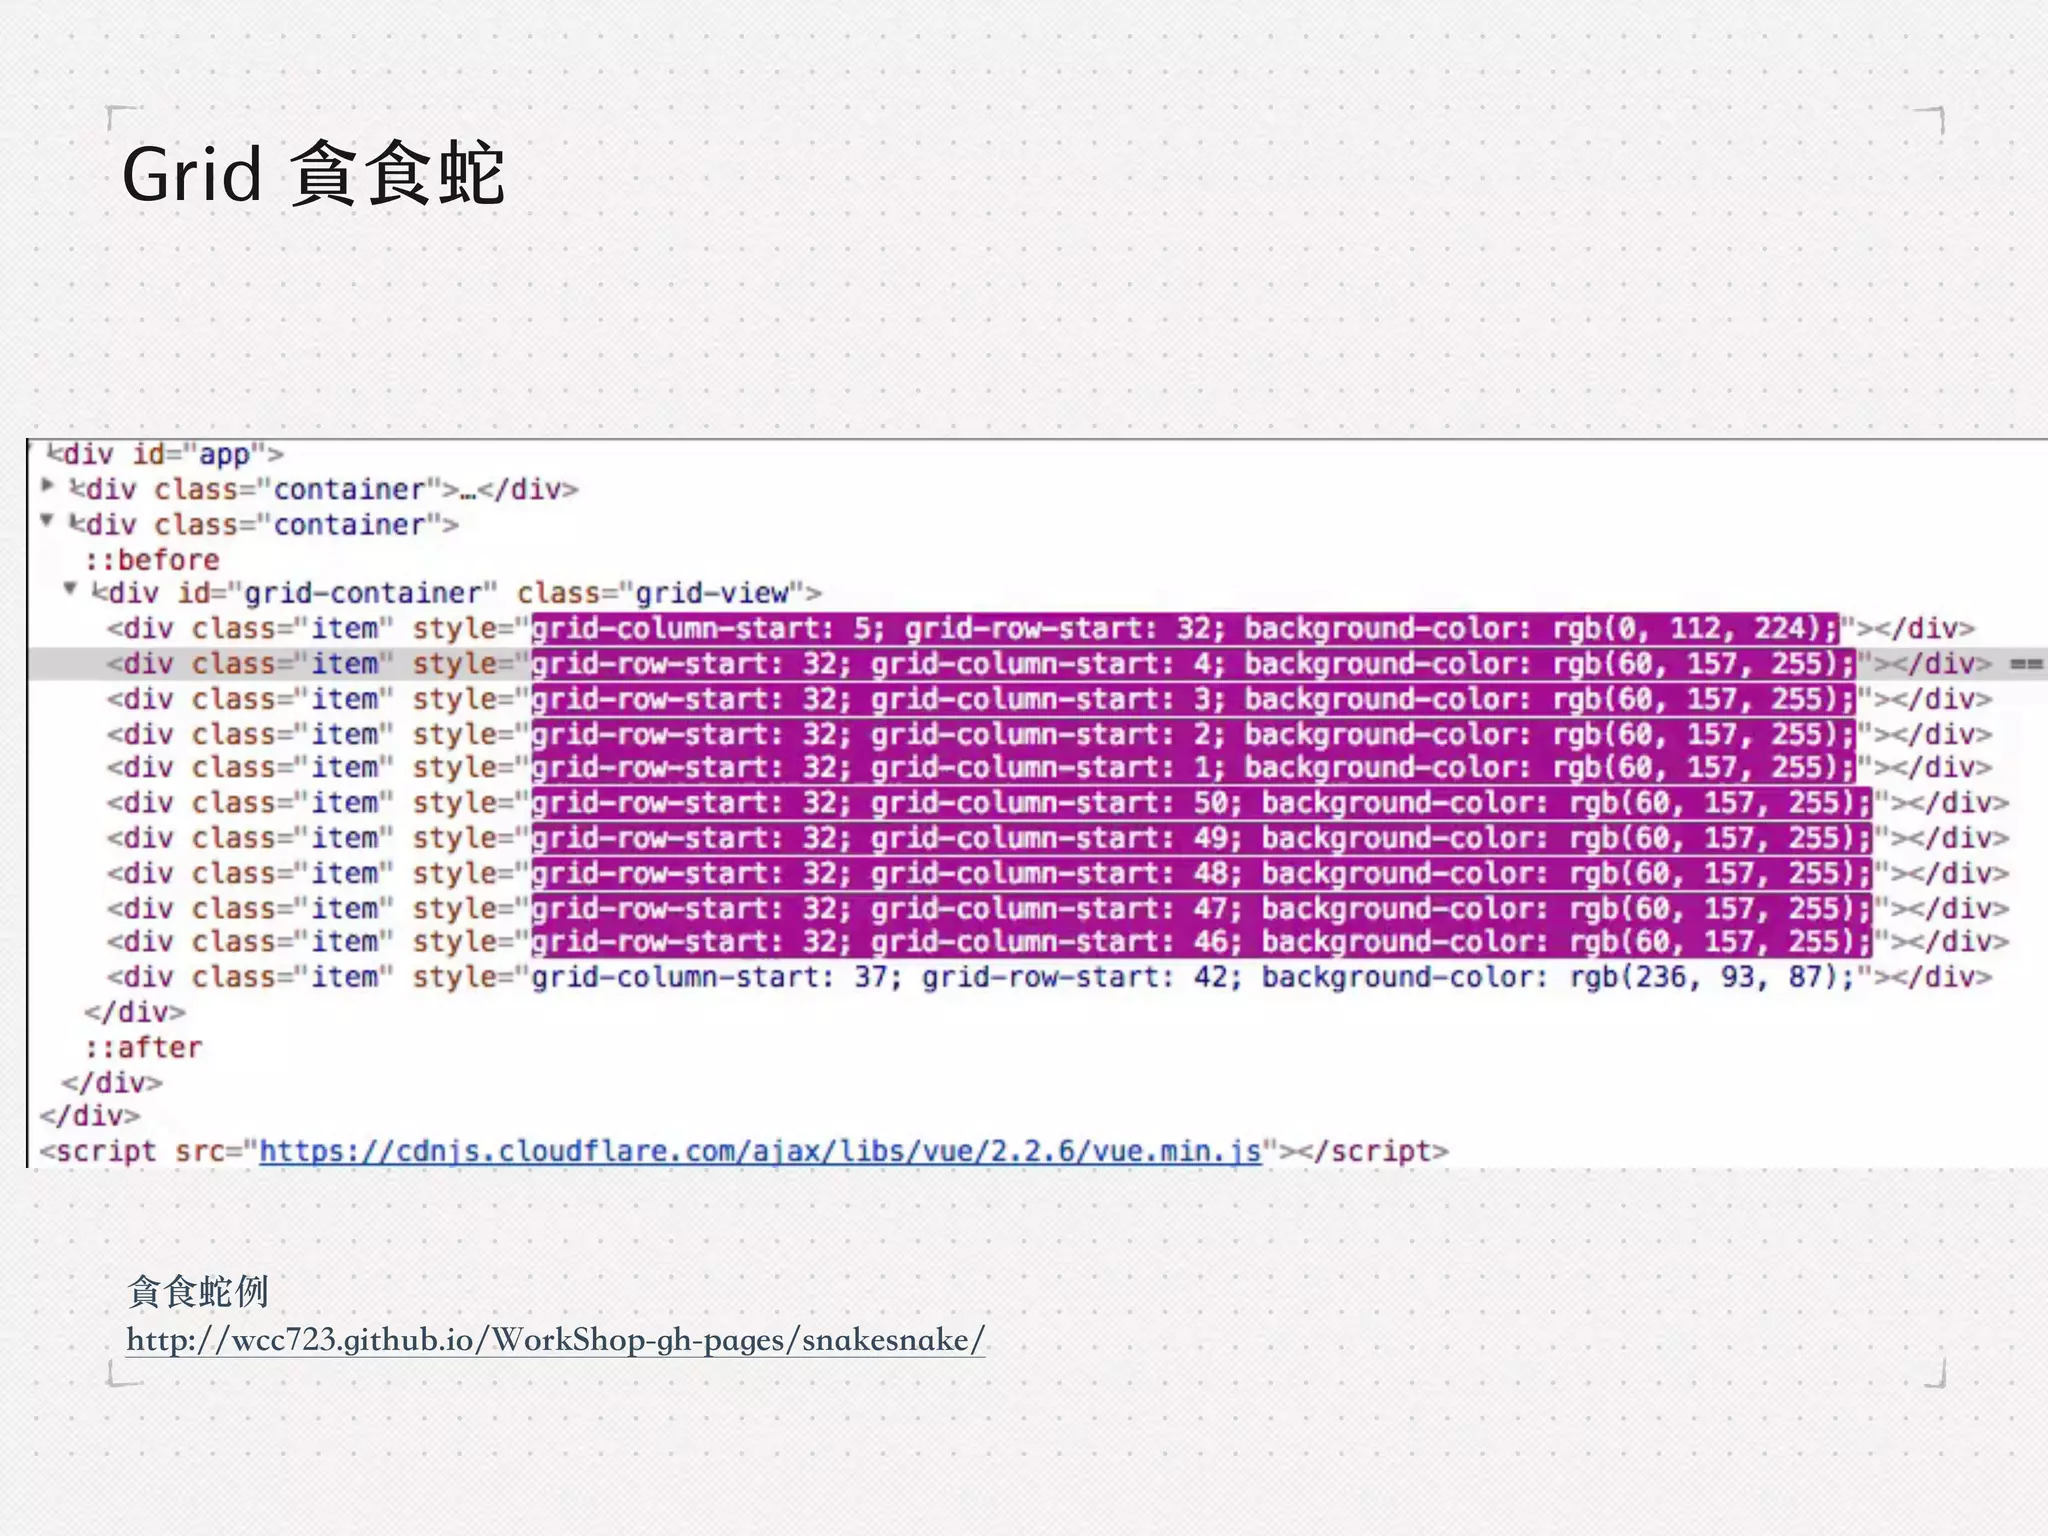The height and width of the screenshot is (1536, 2048).
Task: Collapse the open container div triangle
Action: [47, 521]
